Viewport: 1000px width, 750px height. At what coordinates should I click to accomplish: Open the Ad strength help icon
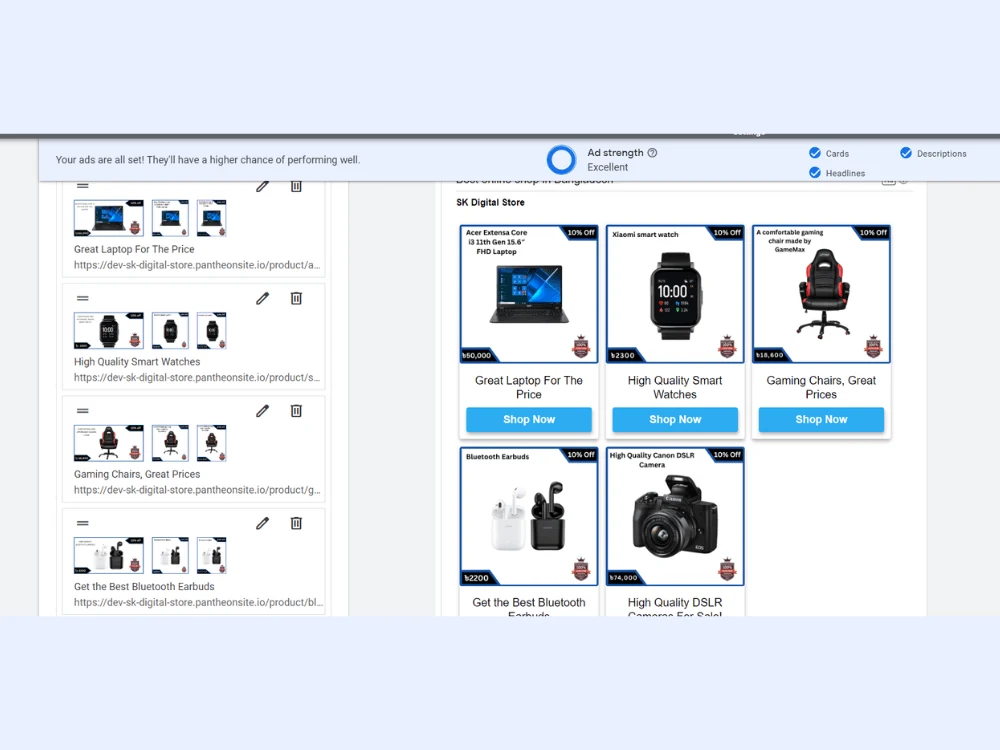tap(652, 152)
